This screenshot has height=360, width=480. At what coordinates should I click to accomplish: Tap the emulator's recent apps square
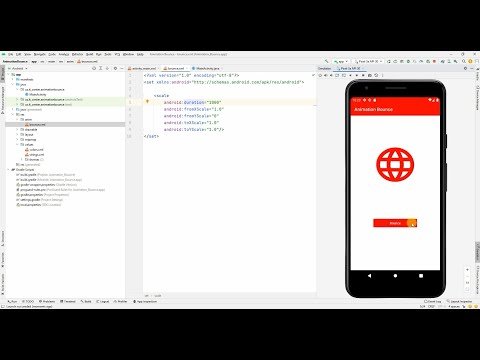[x=421, y=276]
